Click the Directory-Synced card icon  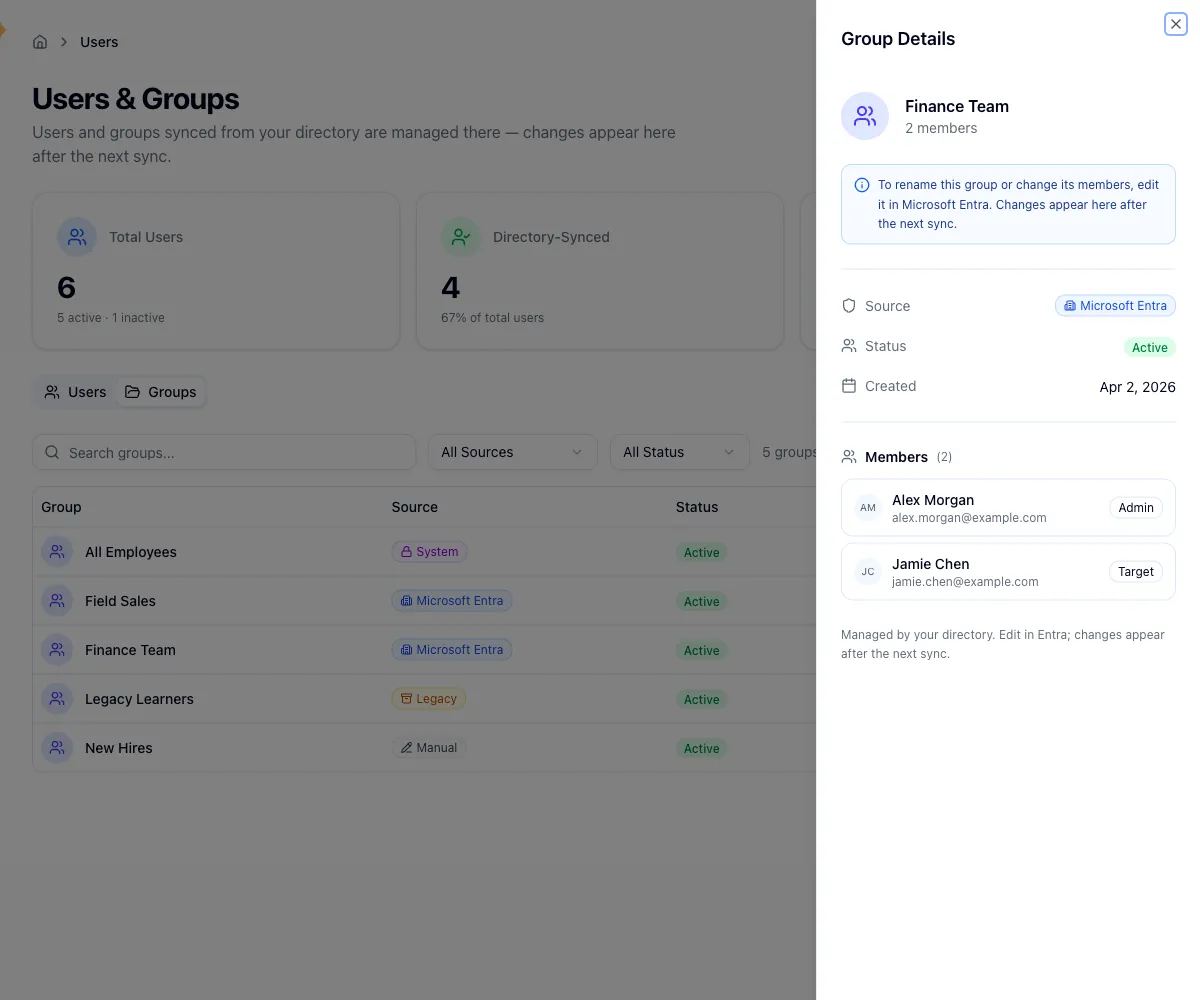pos(461,237)
